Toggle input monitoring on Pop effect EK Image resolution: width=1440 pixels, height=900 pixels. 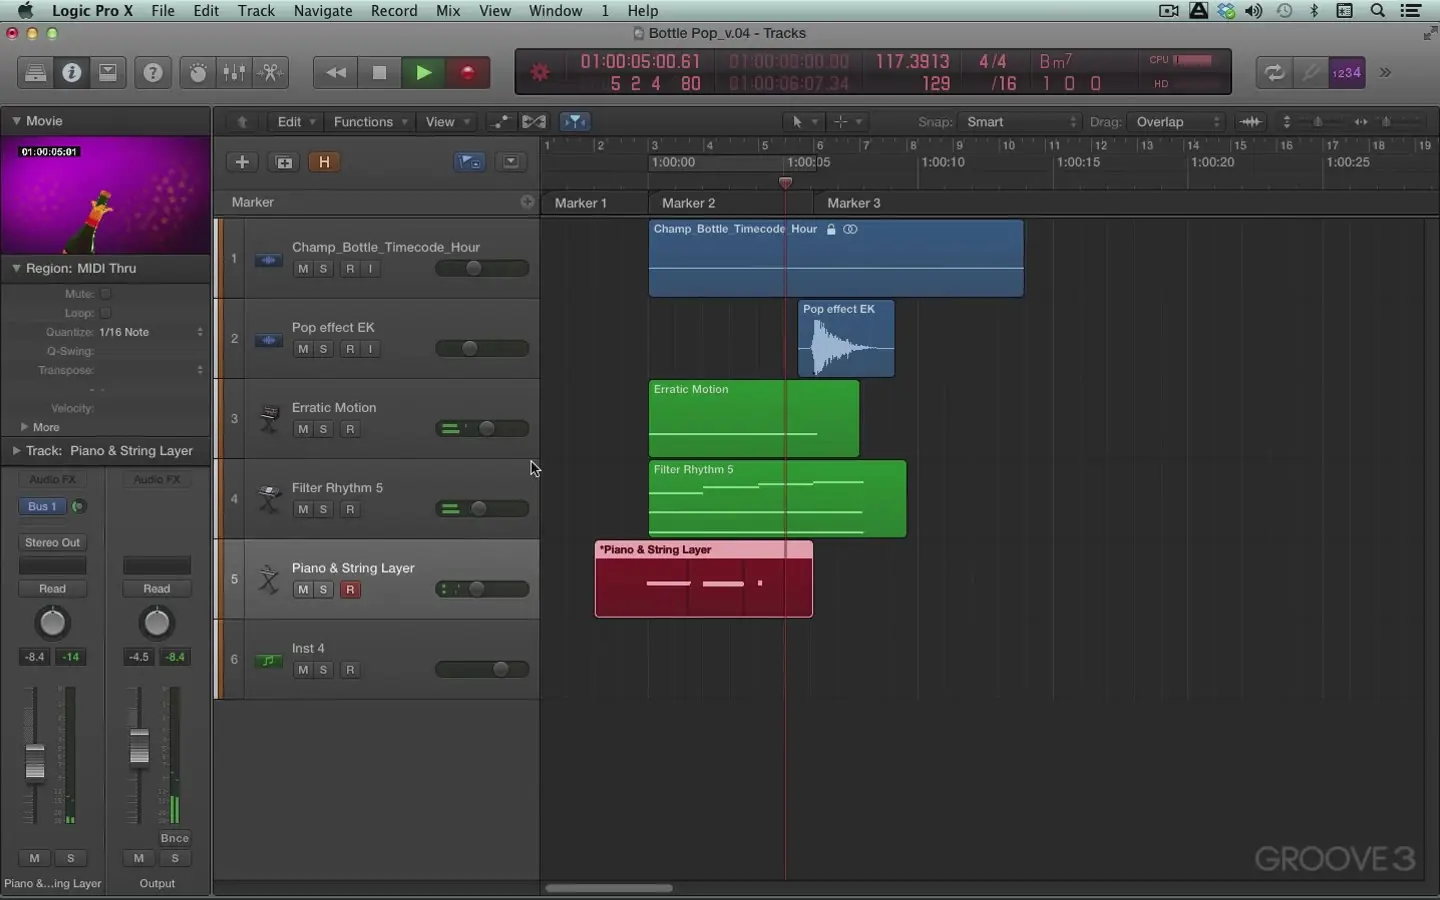tap(371, 349)
